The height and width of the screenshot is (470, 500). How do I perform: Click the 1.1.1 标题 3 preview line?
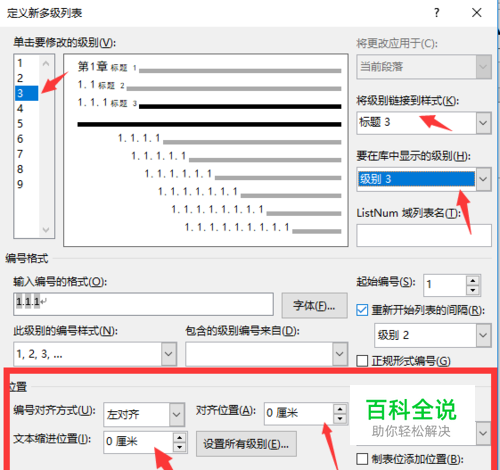[x=209, y=103]
